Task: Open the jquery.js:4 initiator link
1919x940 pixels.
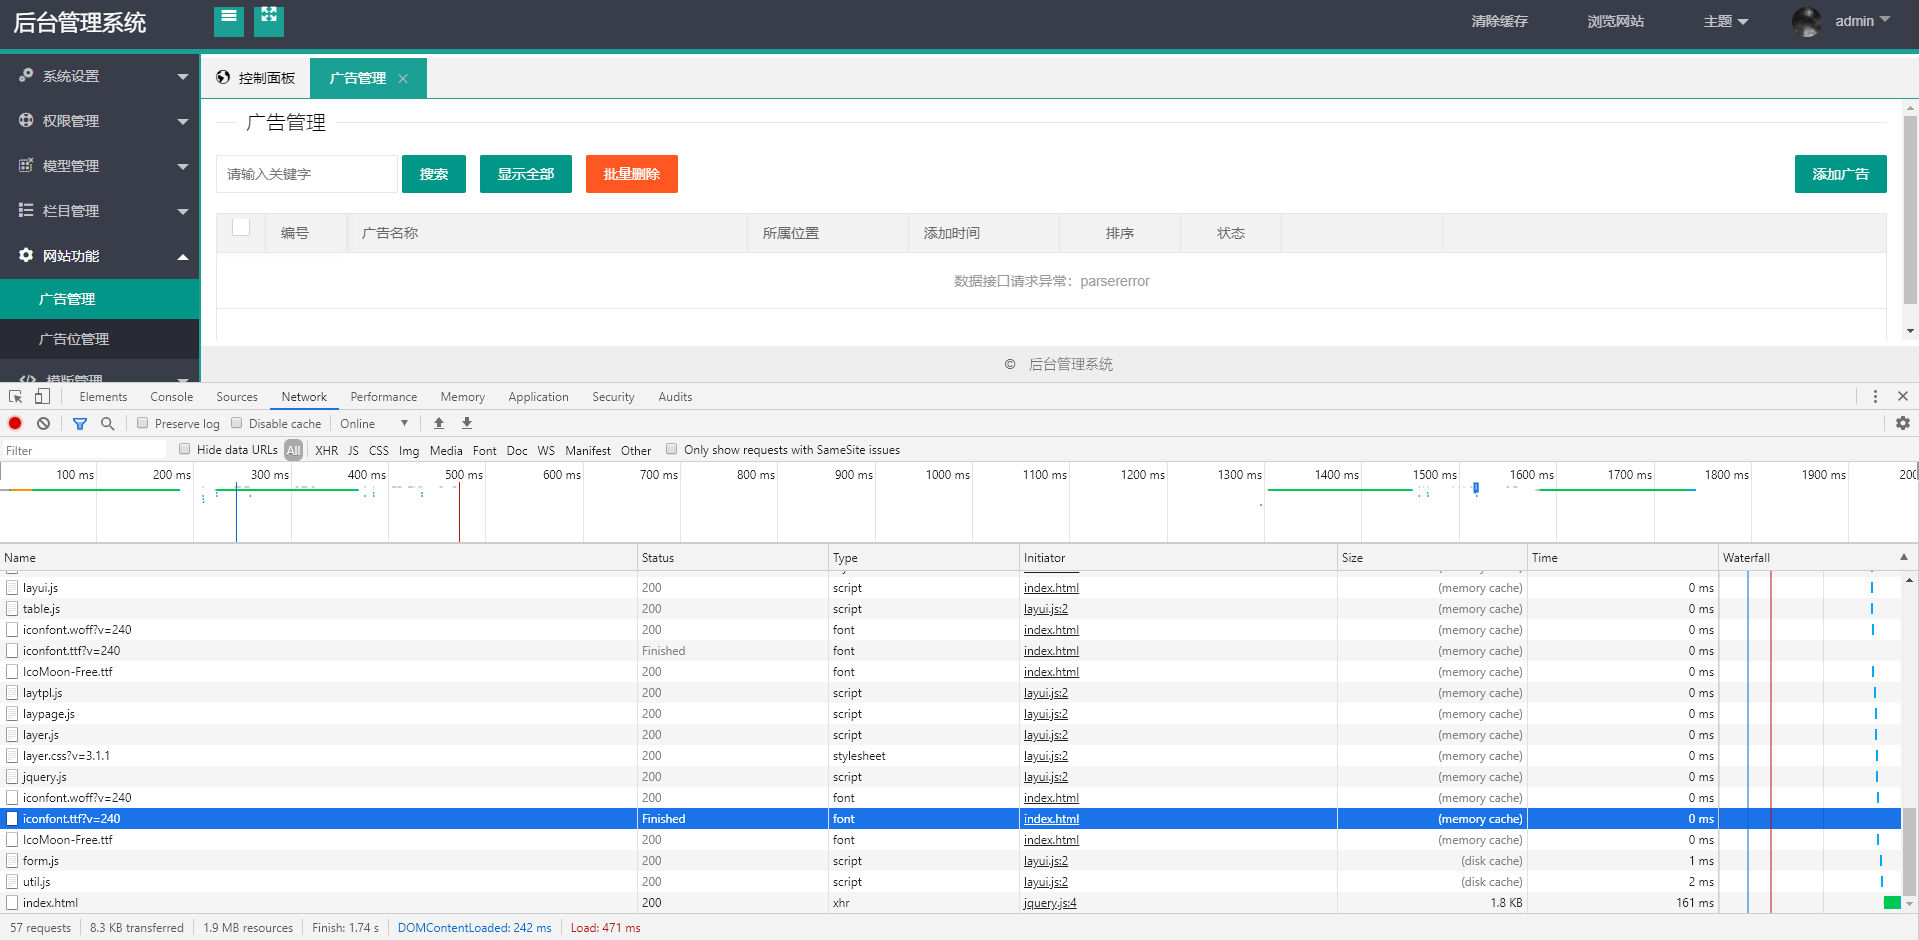Action: [x=1050, y=903]
